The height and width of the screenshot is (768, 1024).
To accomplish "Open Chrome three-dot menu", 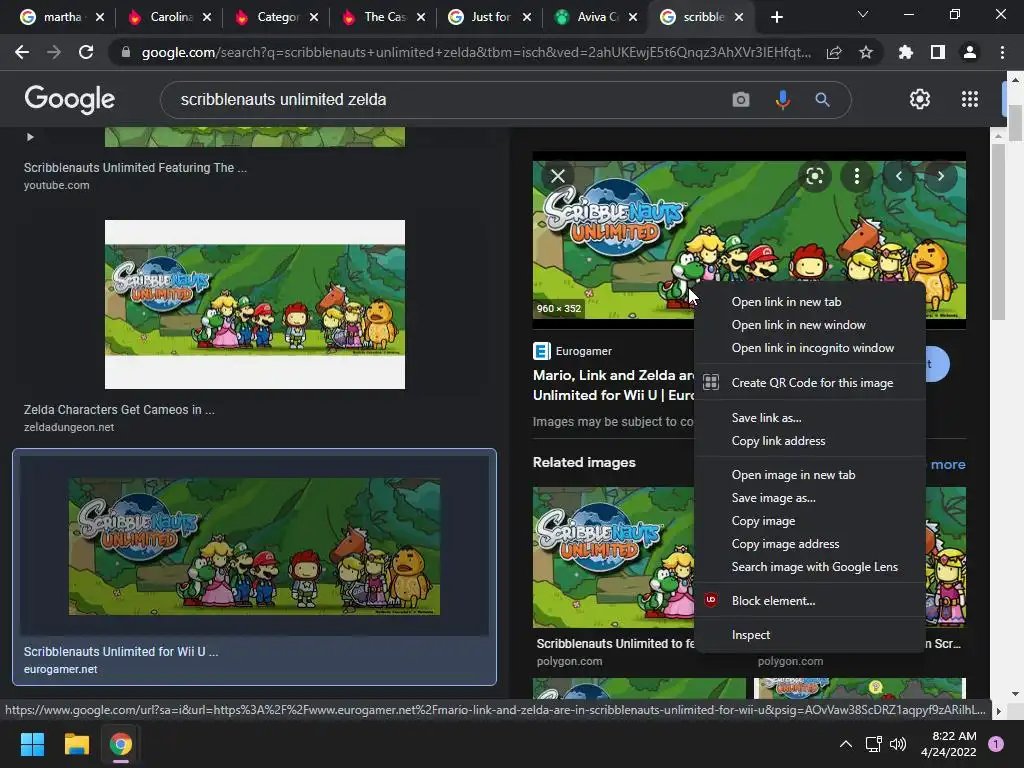I will point(1002,52).
